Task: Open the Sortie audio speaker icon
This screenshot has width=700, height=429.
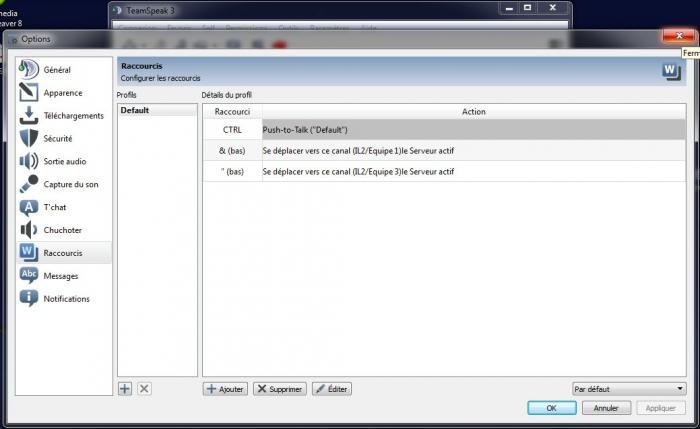Action: click(x=29, y=161)
